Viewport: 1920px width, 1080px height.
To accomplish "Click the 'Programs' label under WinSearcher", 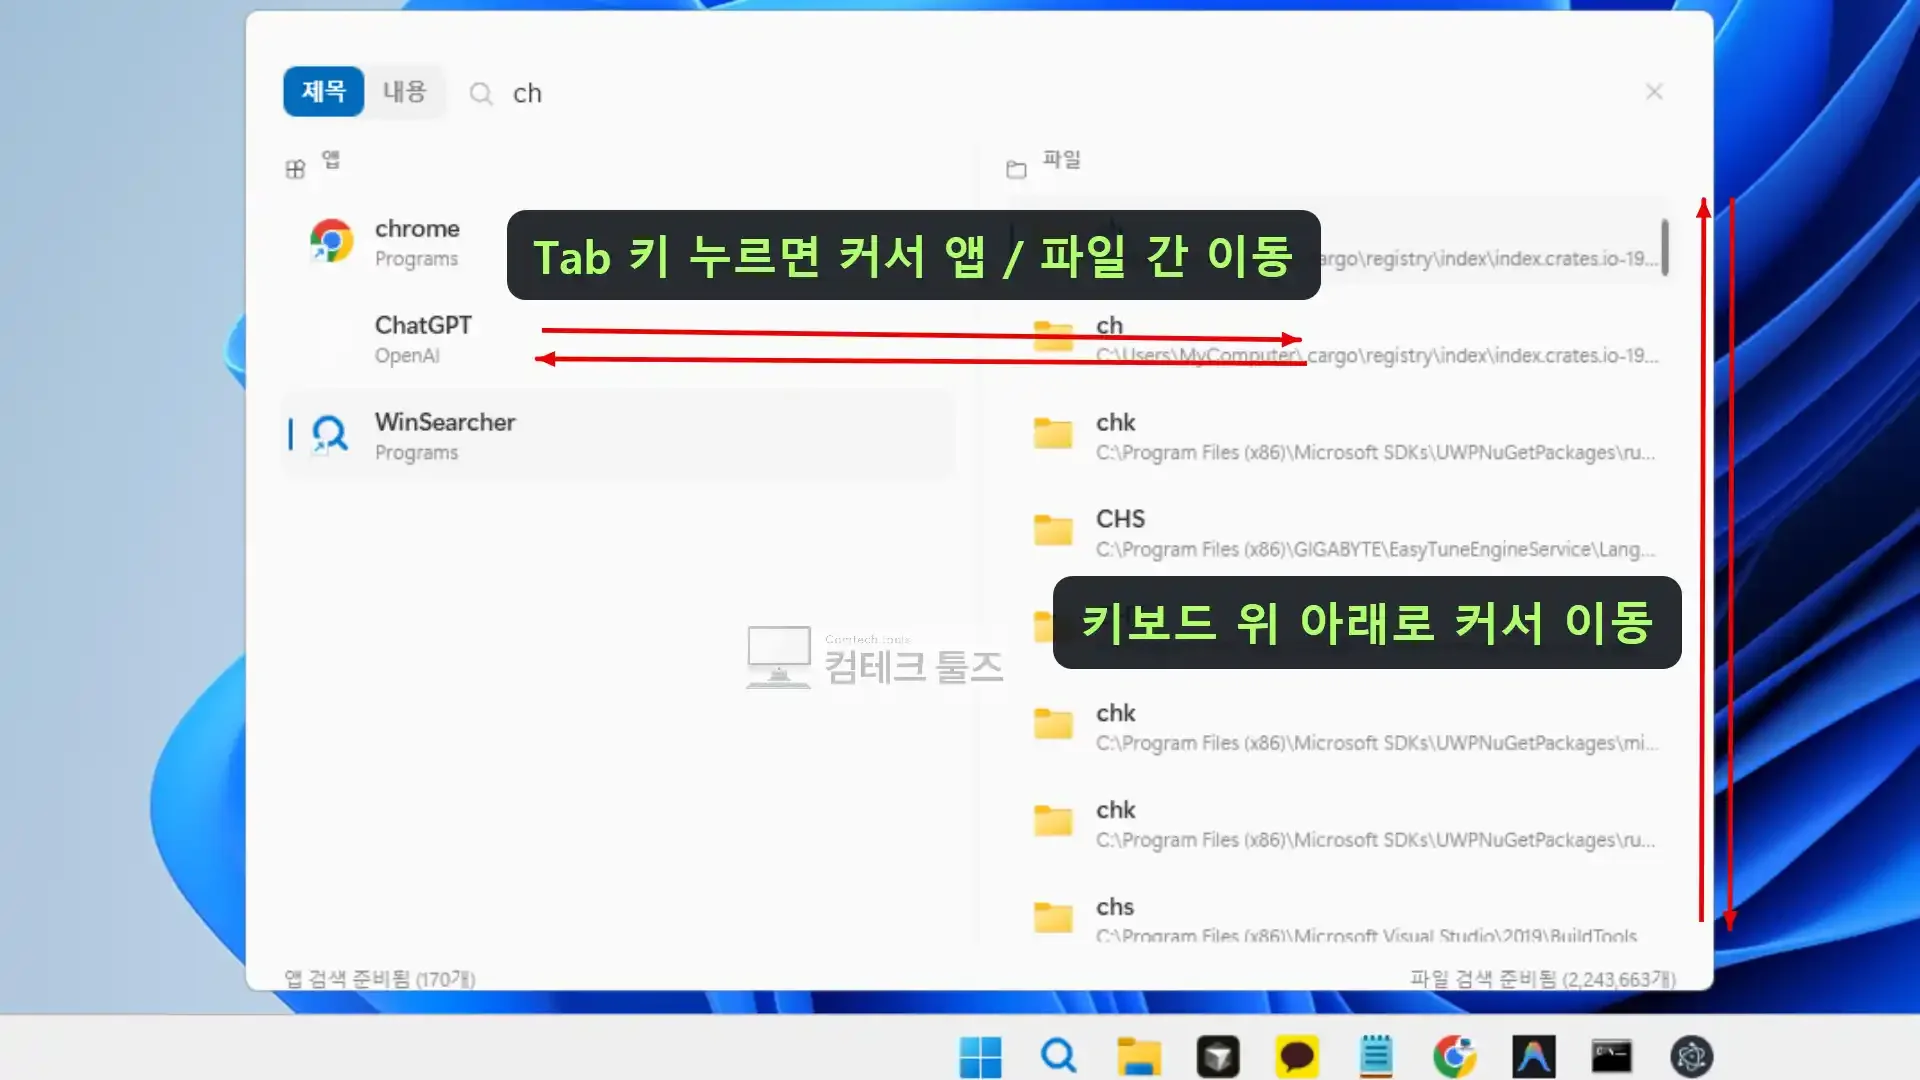I will 416,453.
